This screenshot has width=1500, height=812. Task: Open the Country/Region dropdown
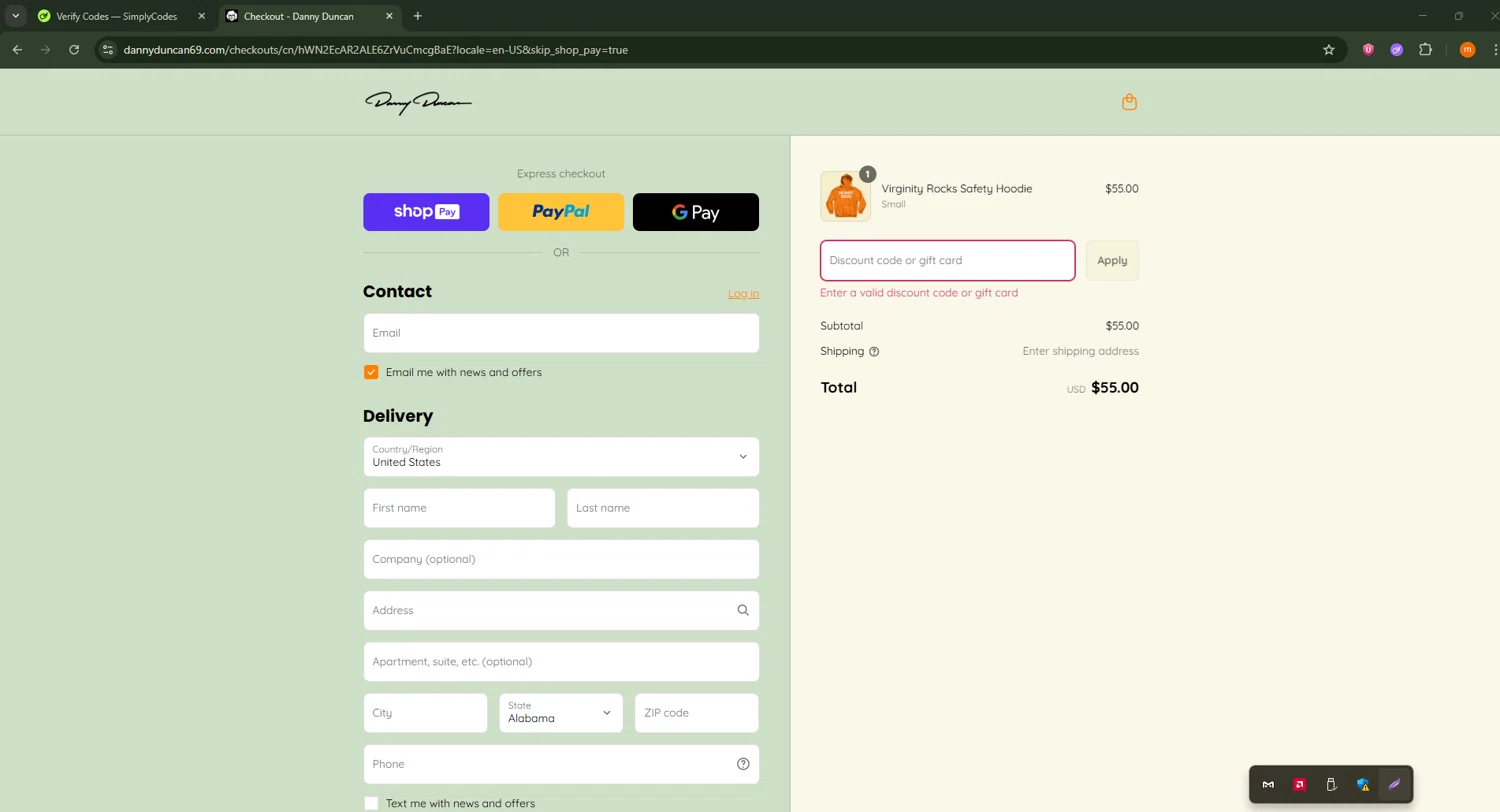[x=561, y=457]
